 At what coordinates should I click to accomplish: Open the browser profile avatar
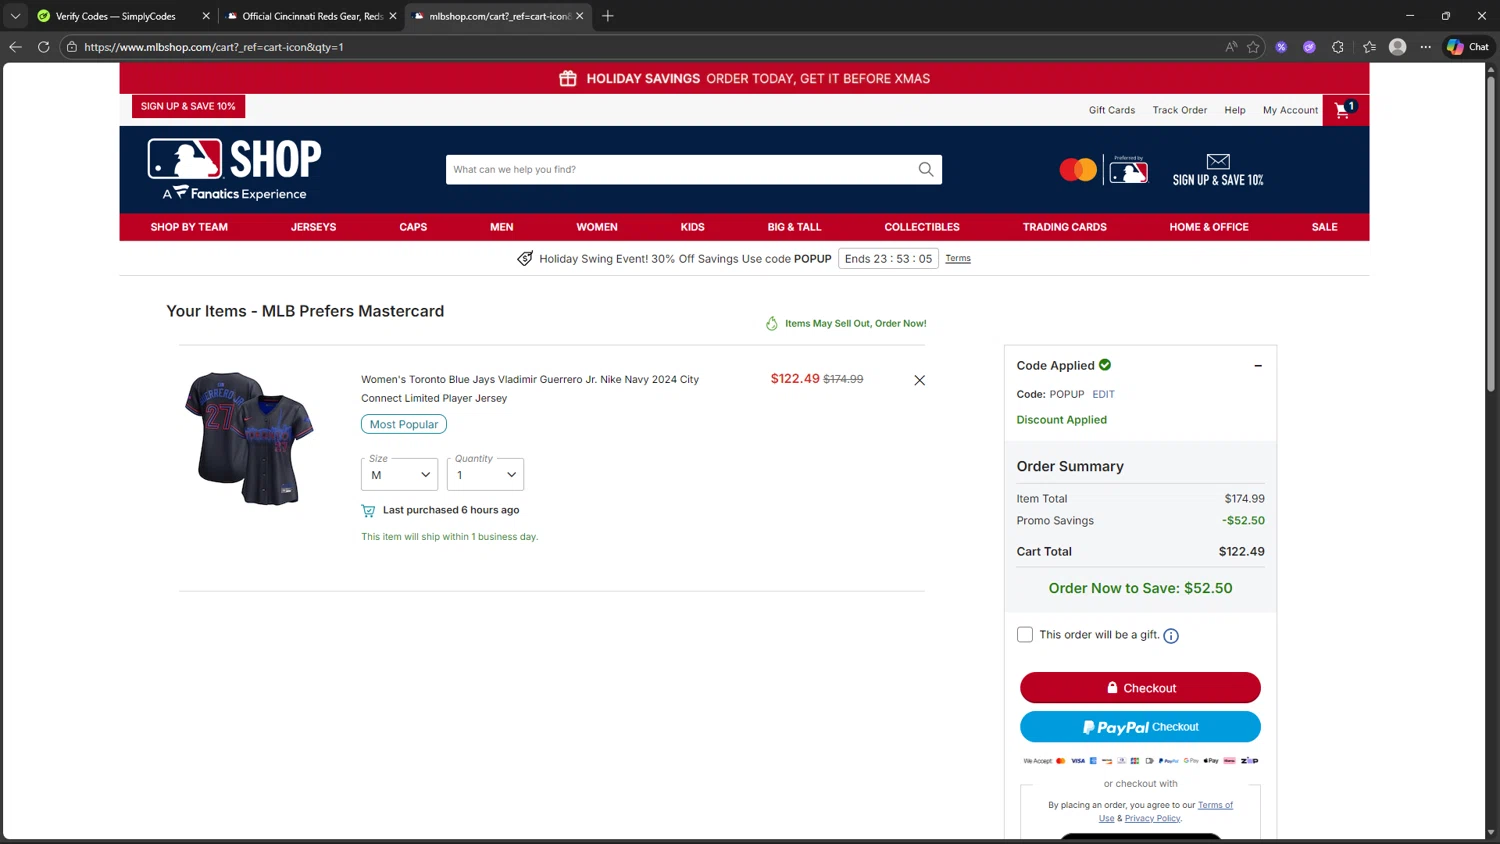click(x=1398, y=47)
